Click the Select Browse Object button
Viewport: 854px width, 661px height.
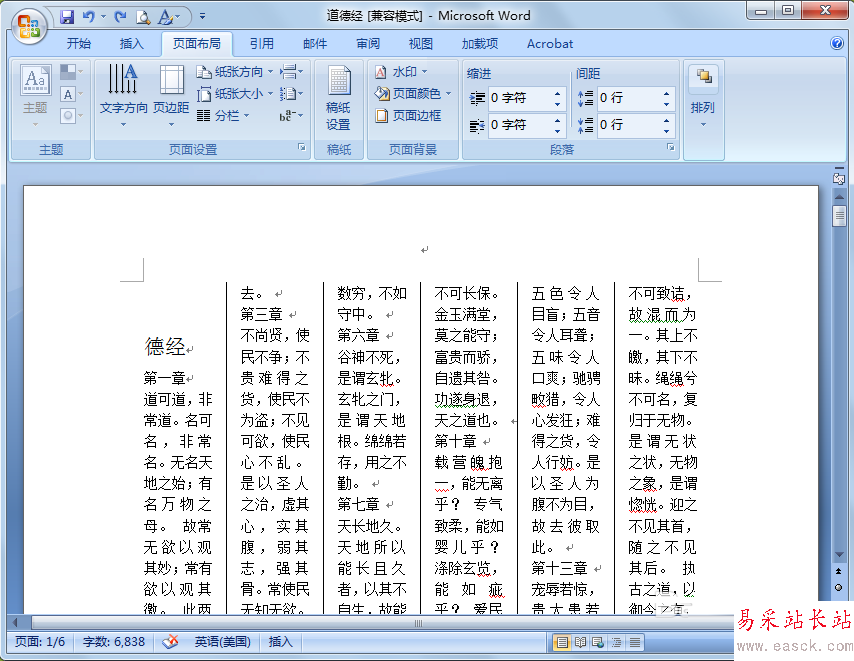click(x=839, y=587)
